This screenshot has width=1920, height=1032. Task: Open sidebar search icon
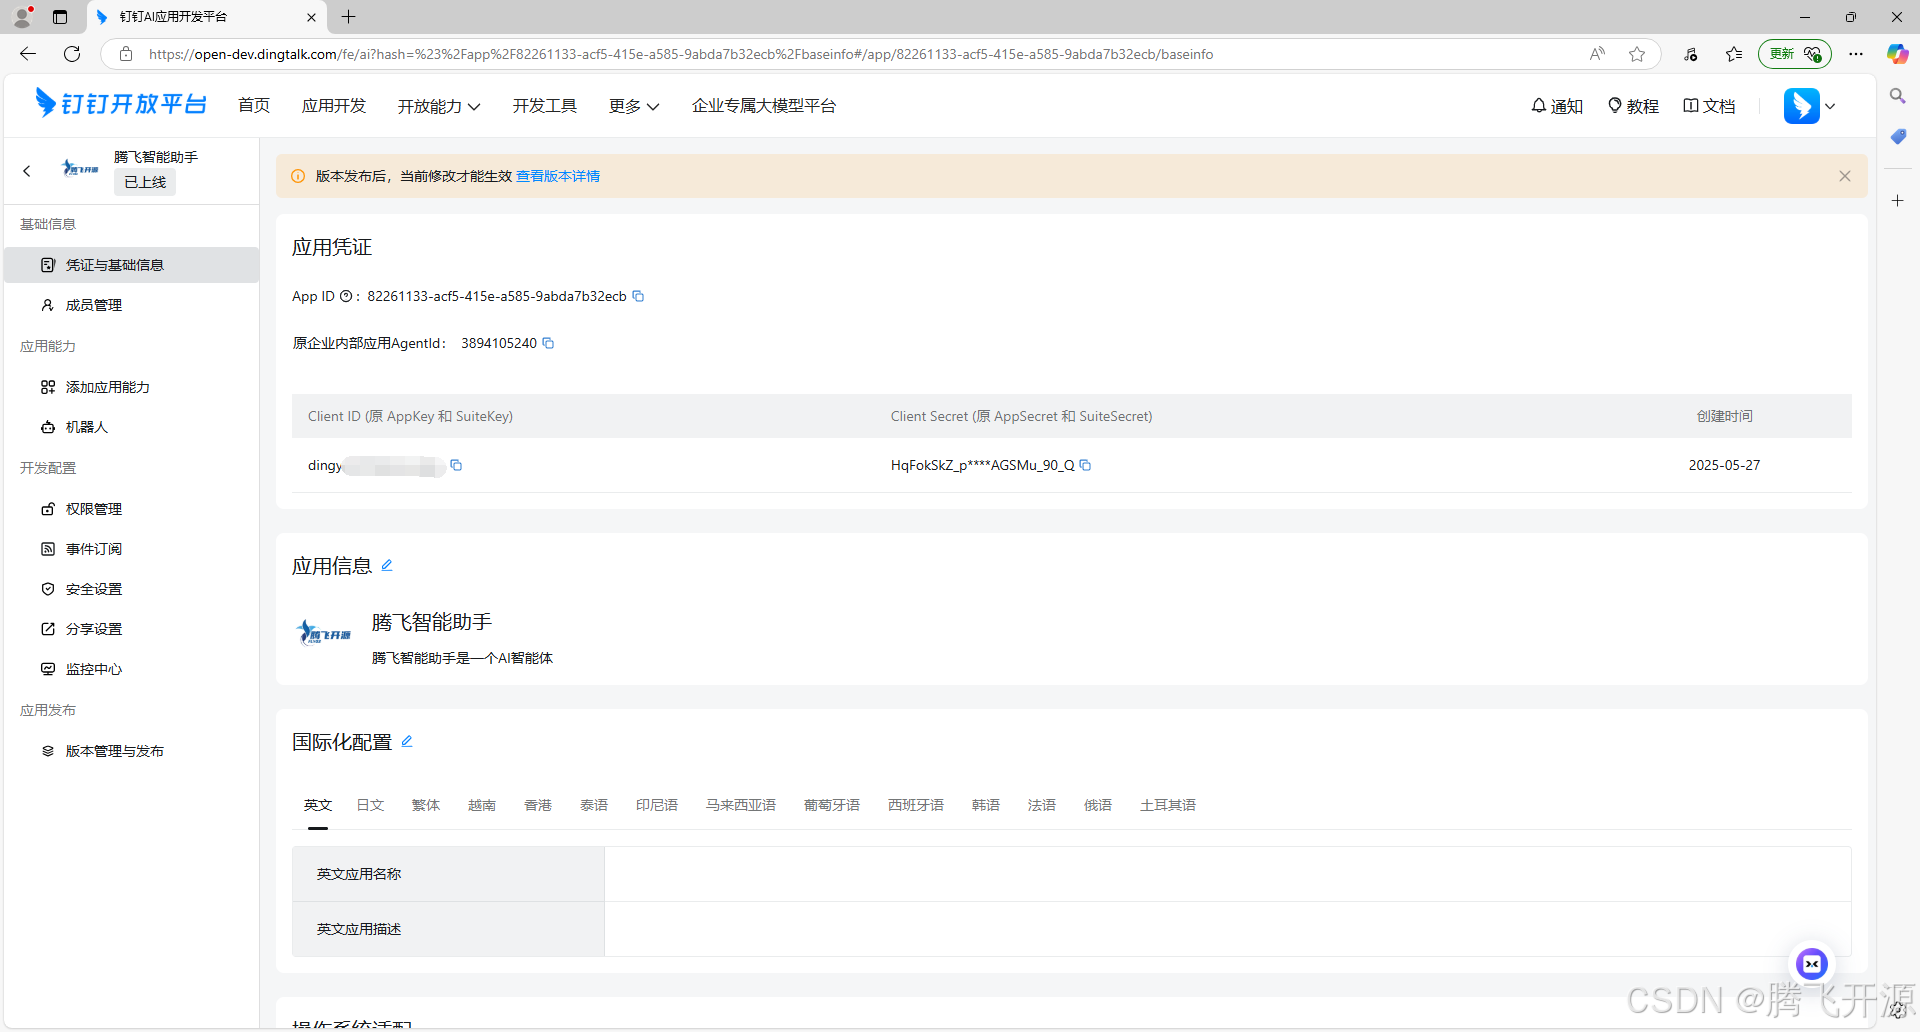tap(1897, 96)
